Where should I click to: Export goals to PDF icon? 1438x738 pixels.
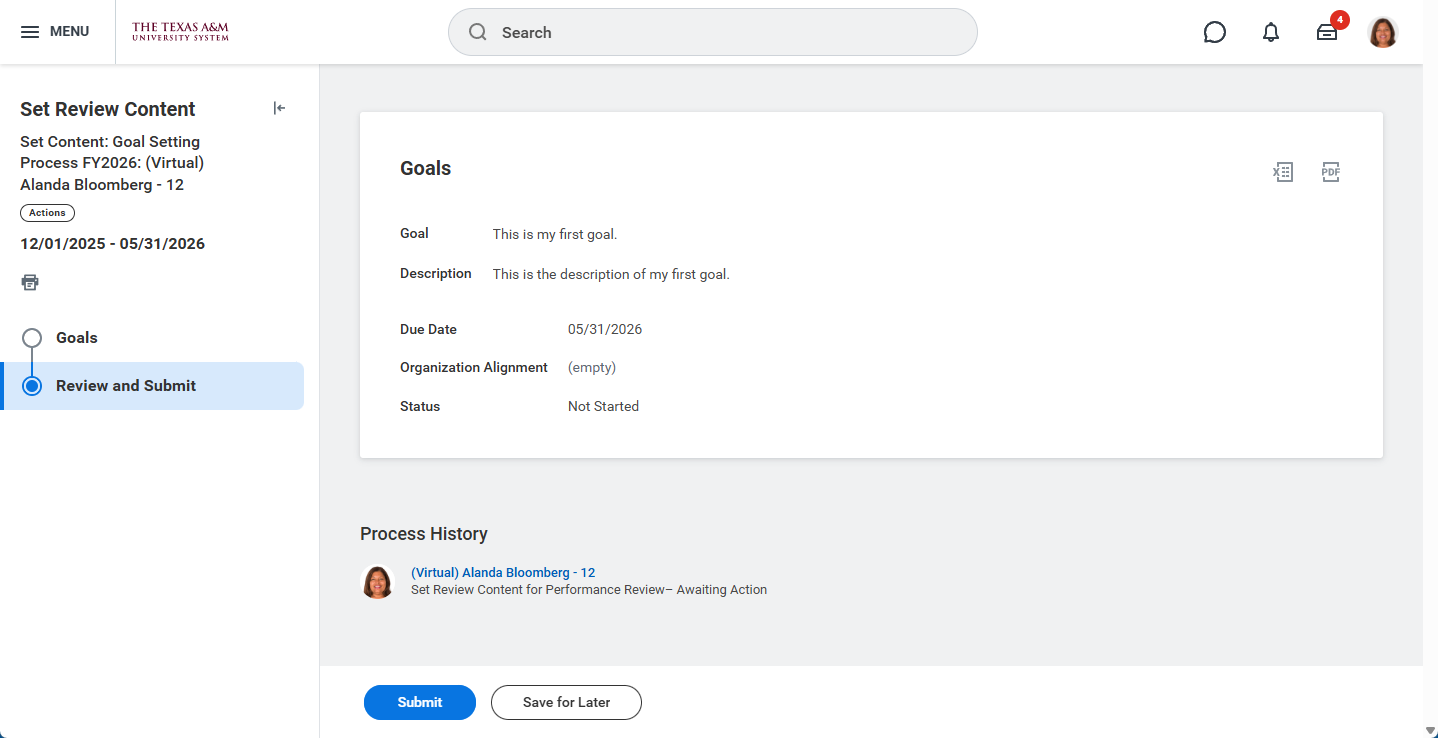[1330, 172]
